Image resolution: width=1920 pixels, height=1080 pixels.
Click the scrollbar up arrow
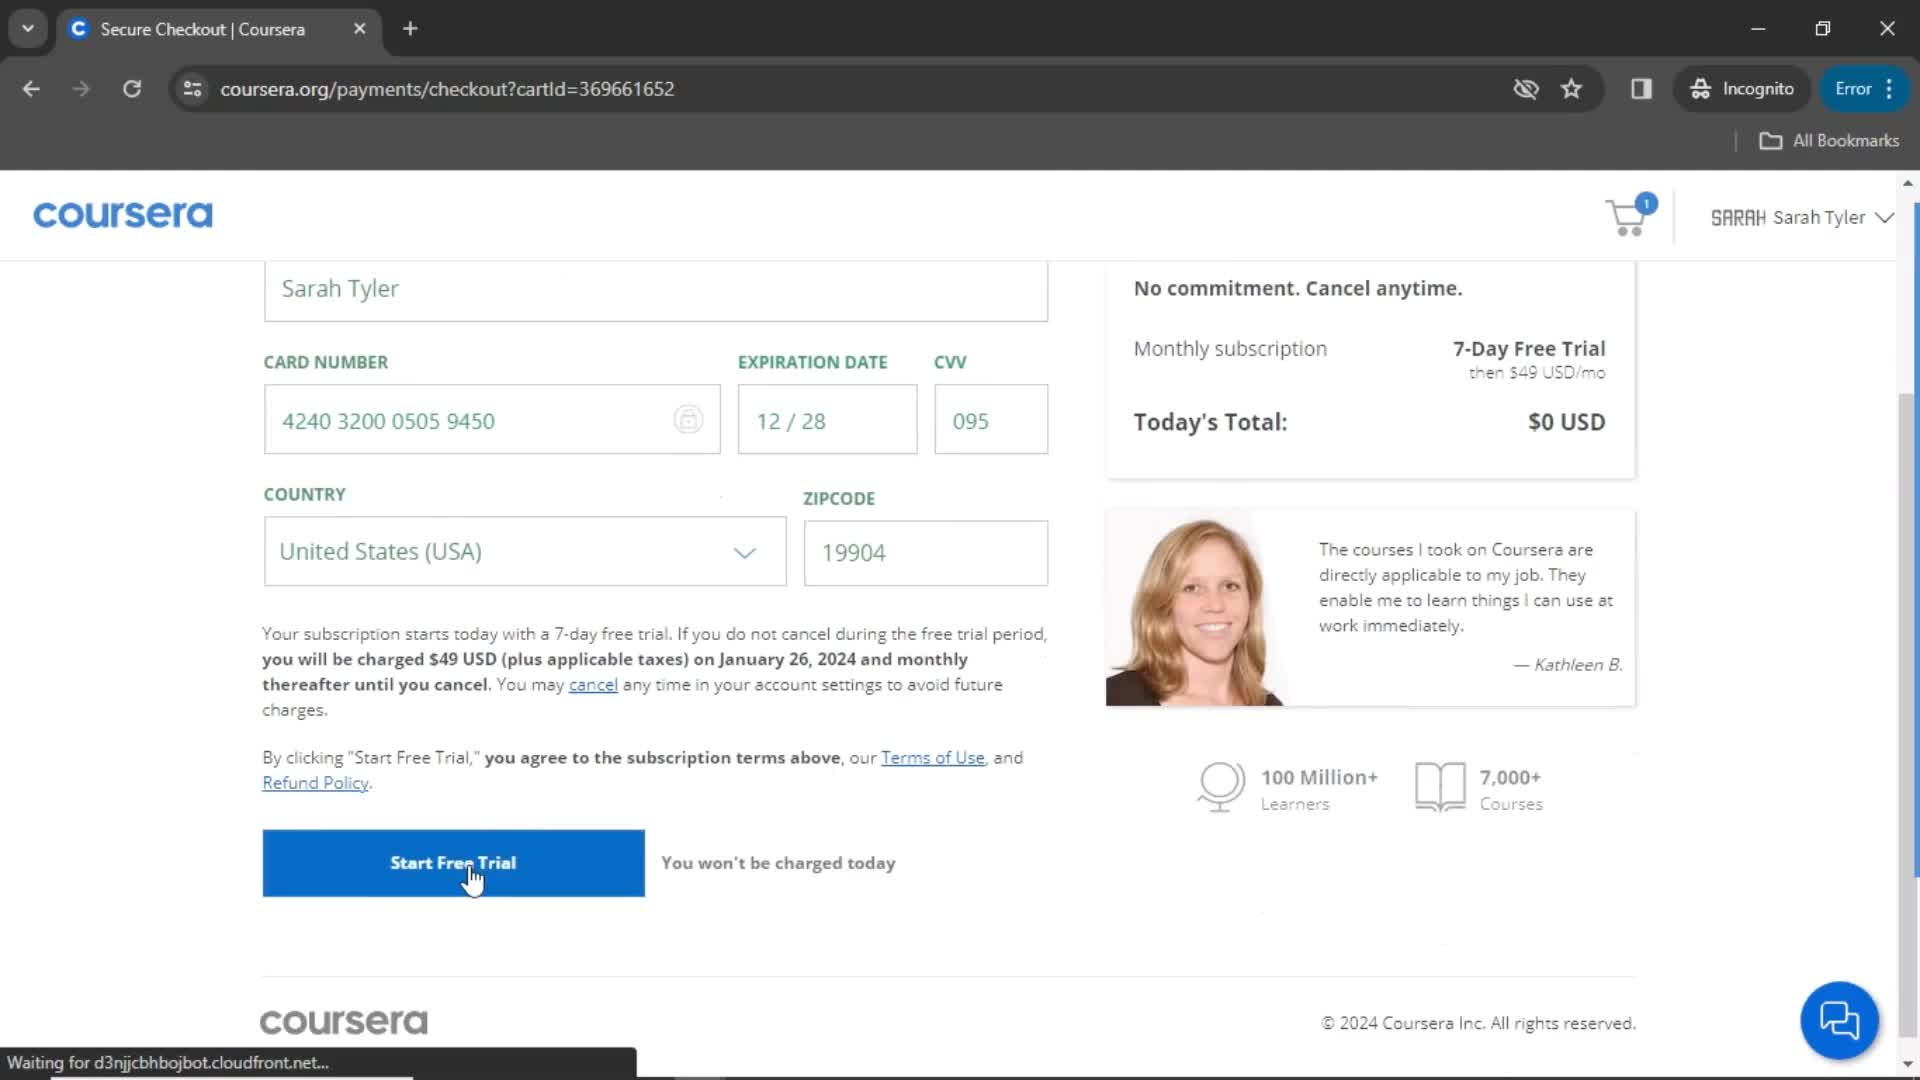[1908, 183]
